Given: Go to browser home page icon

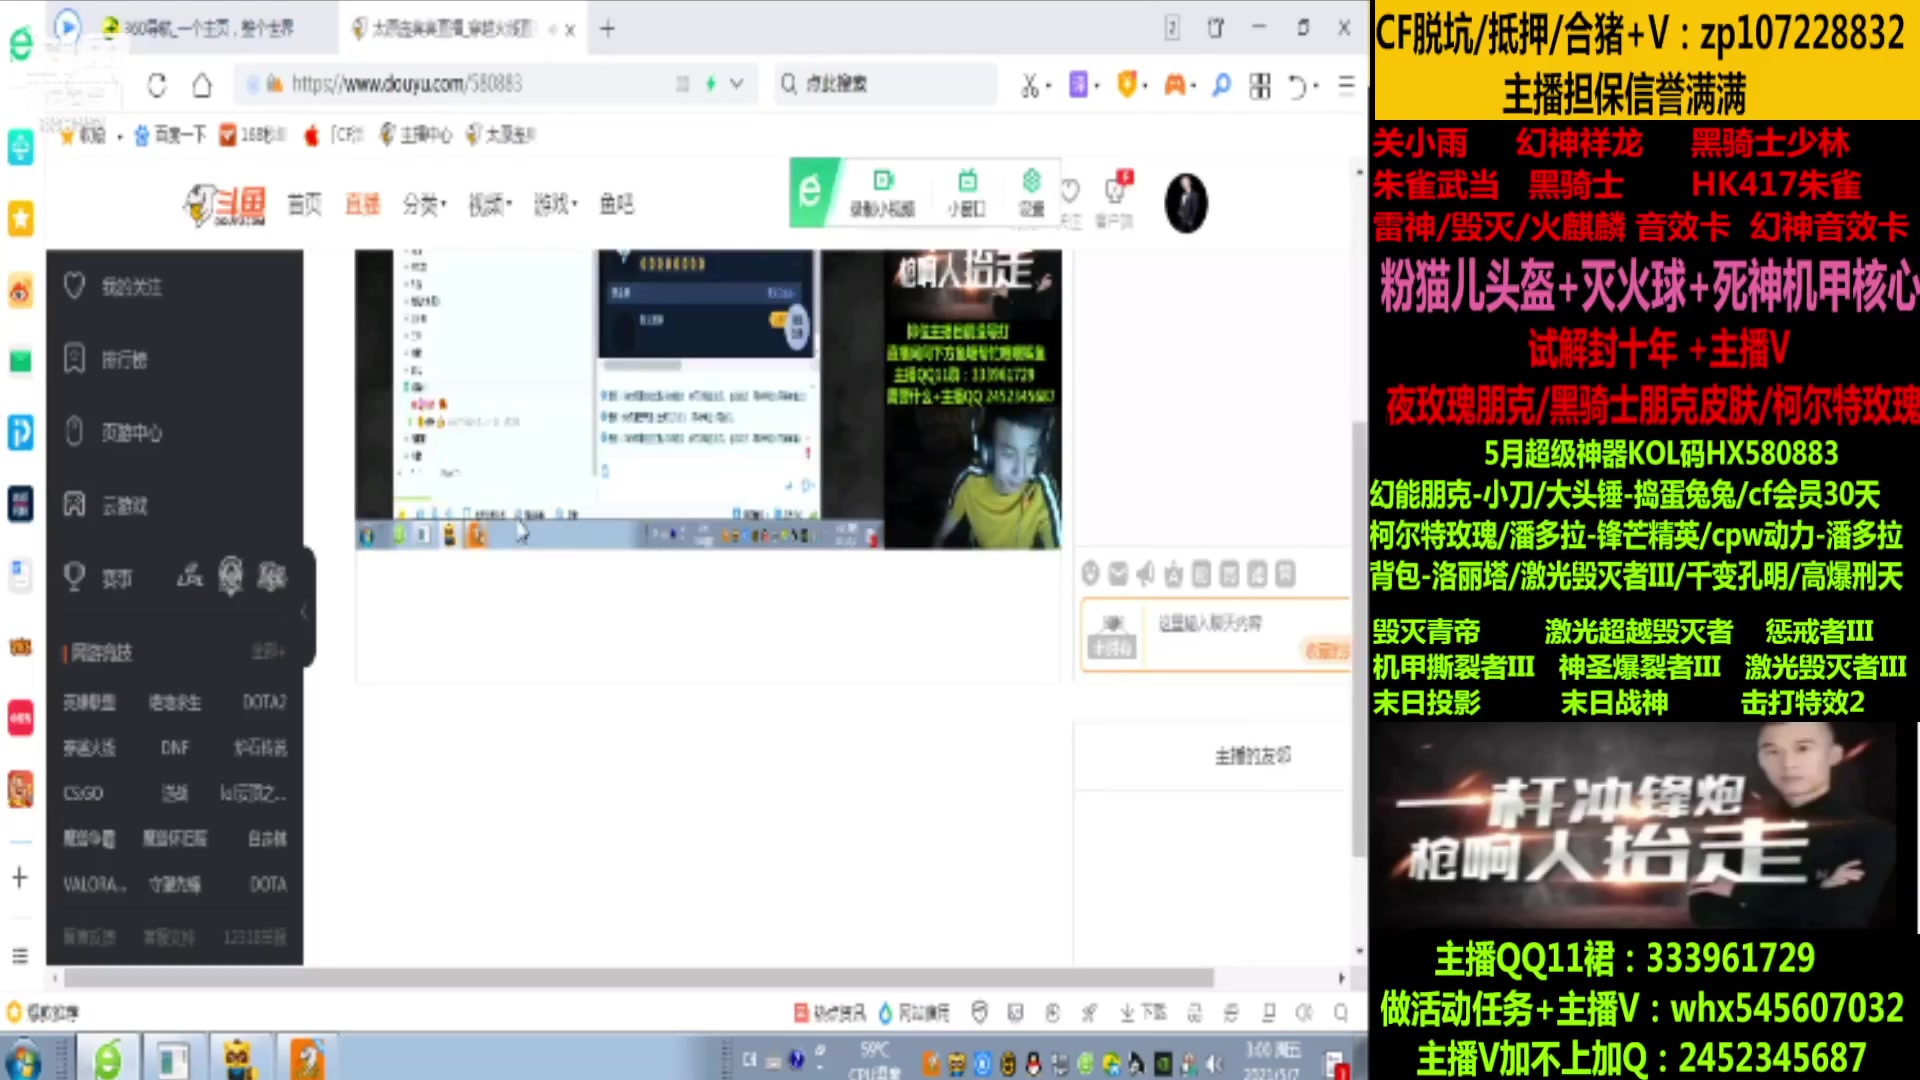Looking at the screenshot, I should coord(202,85).
